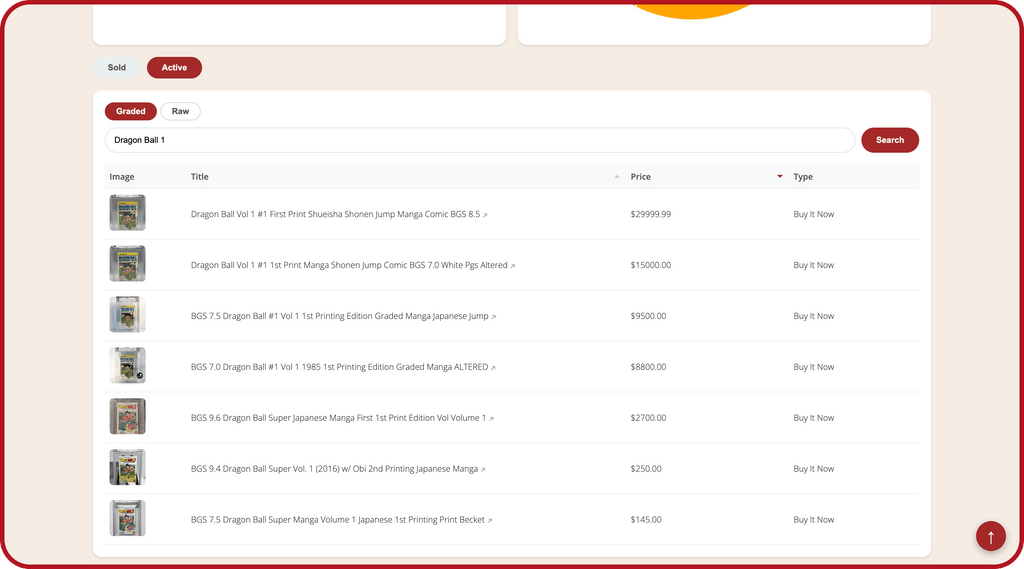Select the $29999.99 price cell
Screen dimensions: 1024x569
[650, 214]
